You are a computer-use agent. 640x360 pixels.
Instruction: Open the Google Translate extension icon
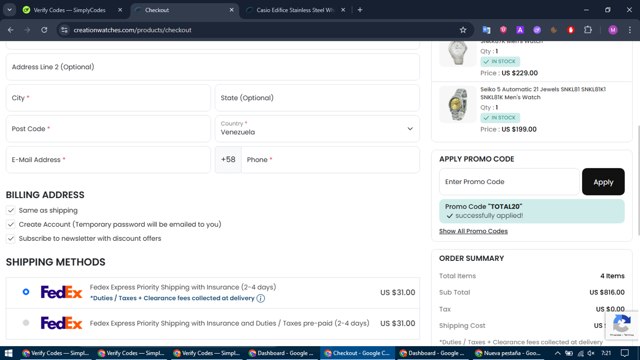[x=486, y=30]
